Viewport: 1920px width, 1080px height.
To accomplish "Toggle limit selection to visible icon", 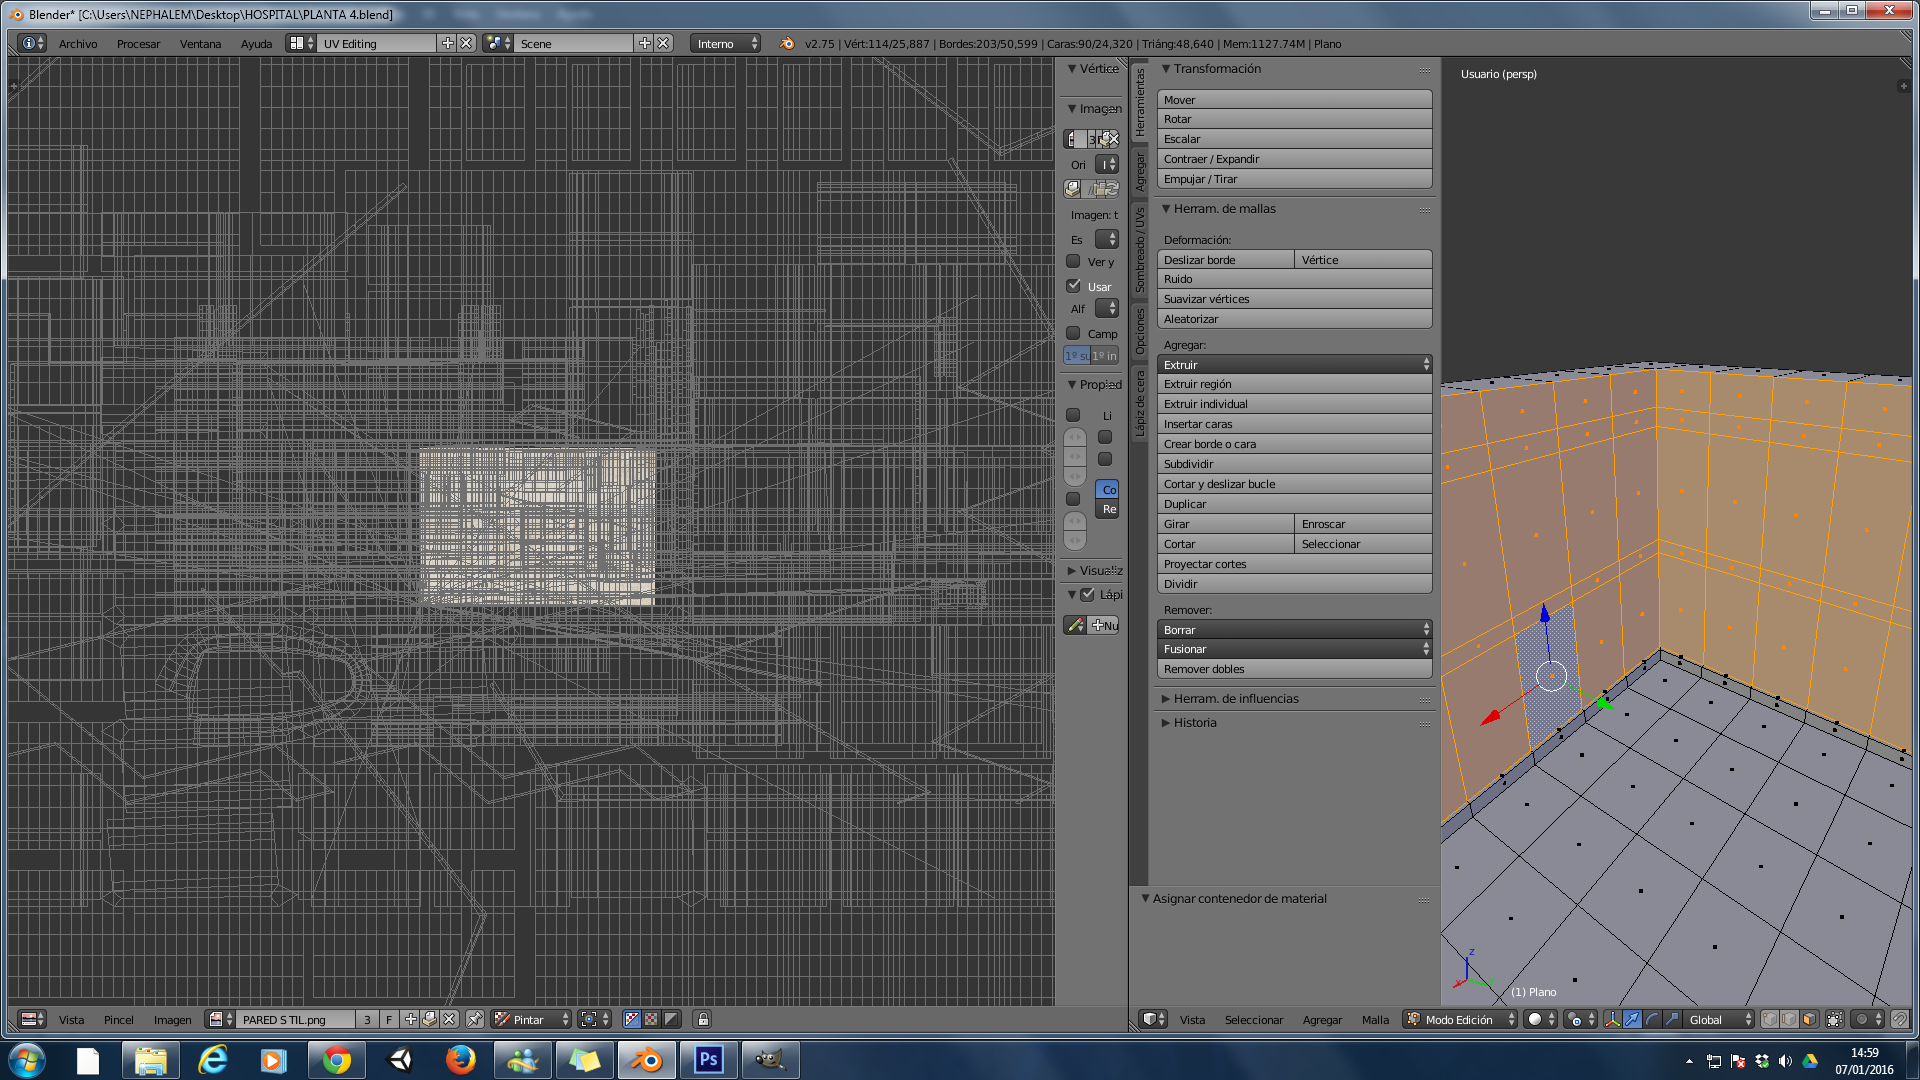I will pyautogui.click(x=1834, y=1019).
